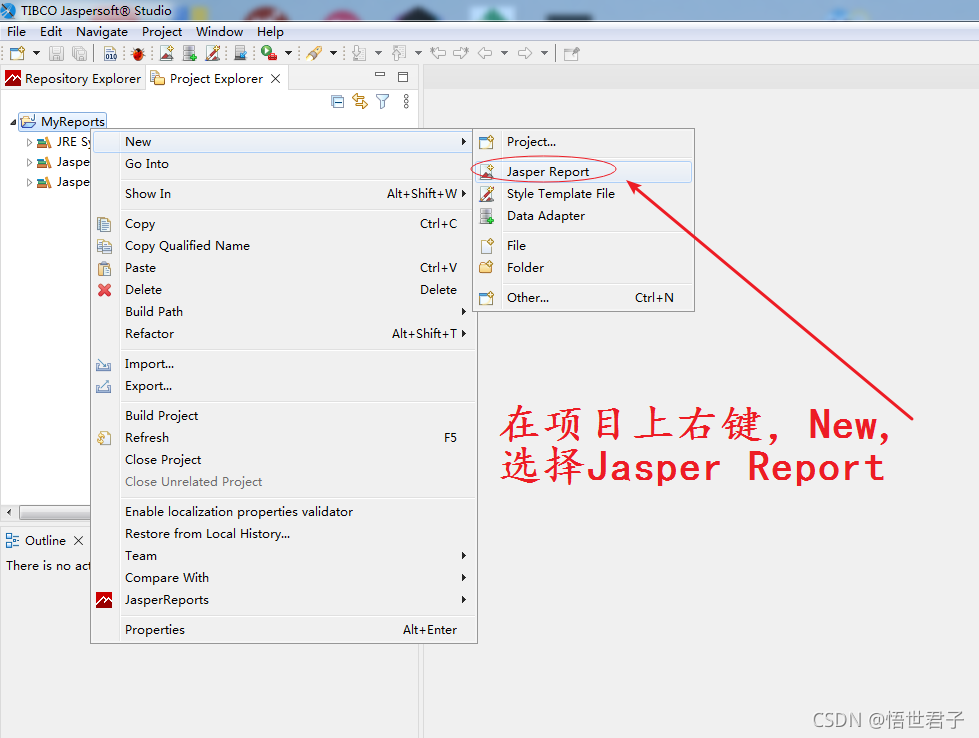Open the File menu
The width and height of the screenshot is (979, 738).
[16, 32]
